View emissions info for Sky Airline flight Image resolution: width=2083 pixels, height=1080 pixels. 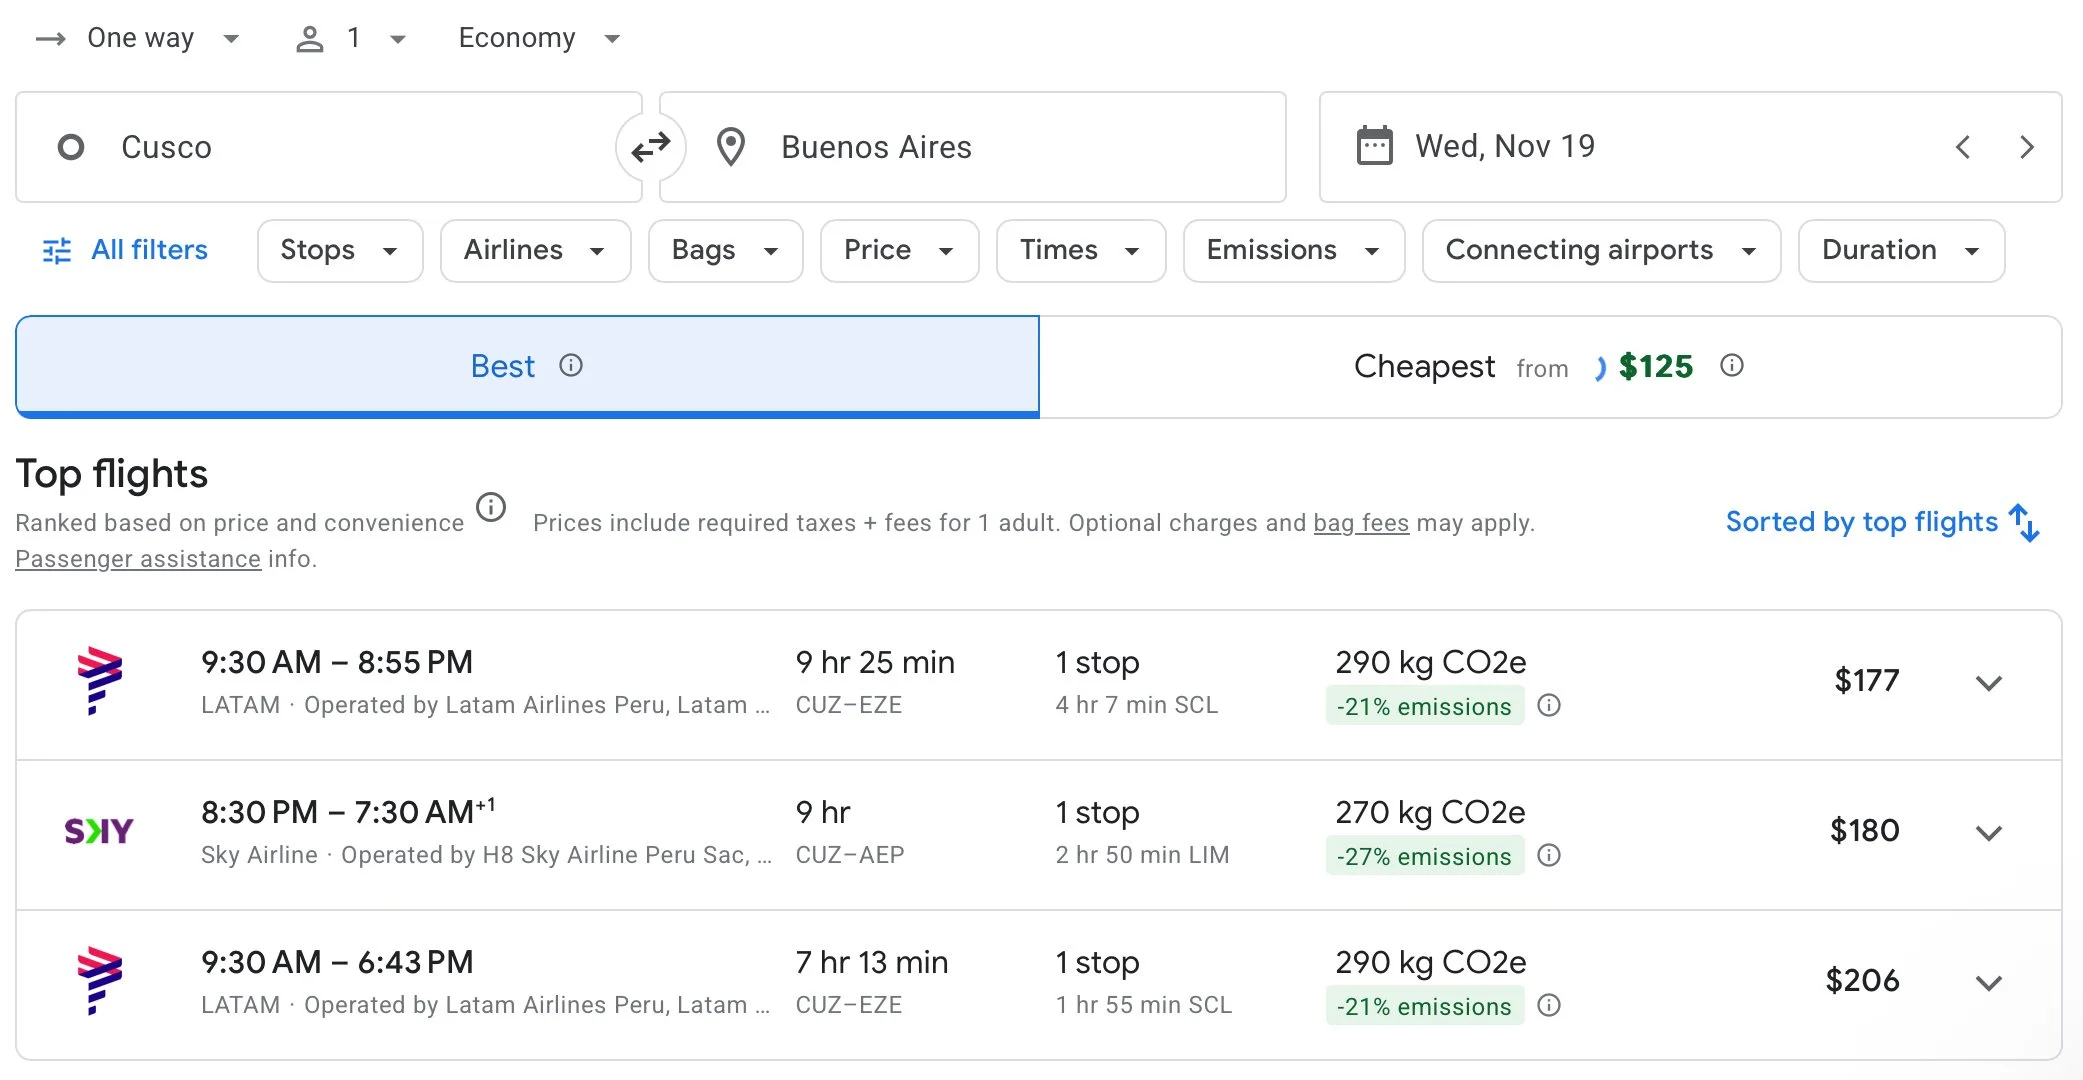(1548, 856)
